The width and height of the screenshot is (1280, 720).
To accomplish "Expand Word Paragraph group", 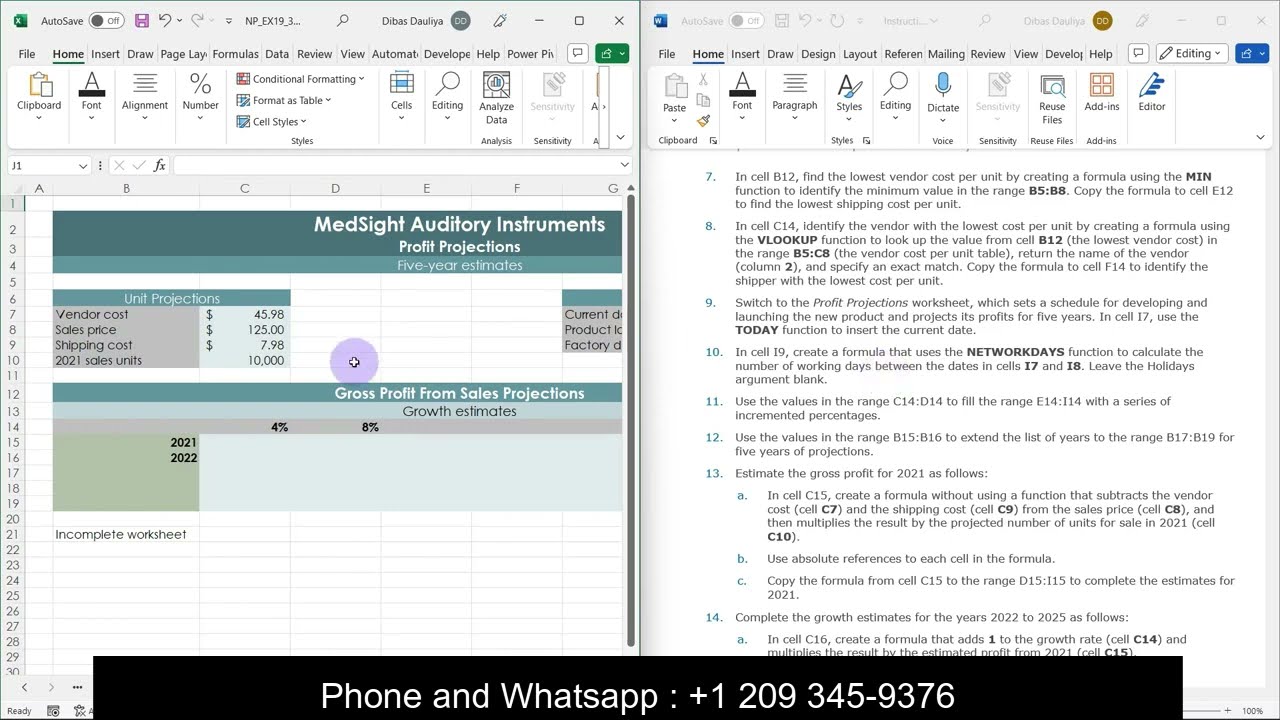I will [795, 96].
